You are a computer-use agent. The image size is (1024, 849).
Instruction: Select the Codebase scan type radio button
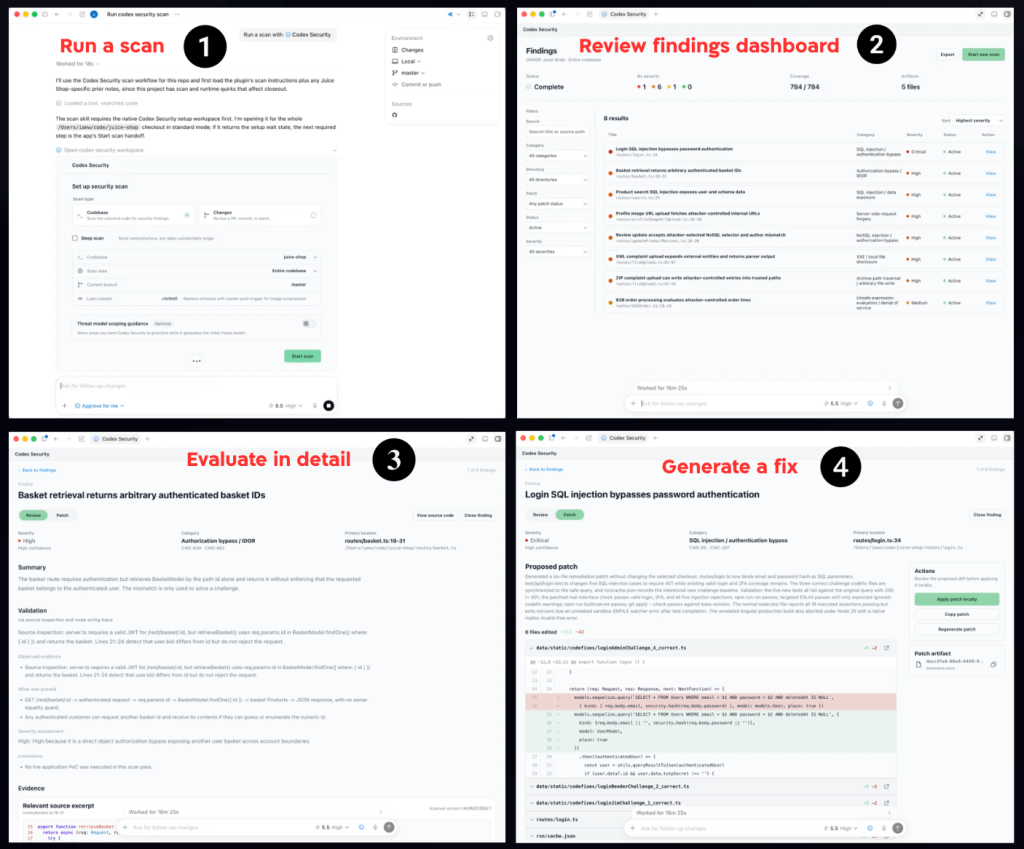187,215
